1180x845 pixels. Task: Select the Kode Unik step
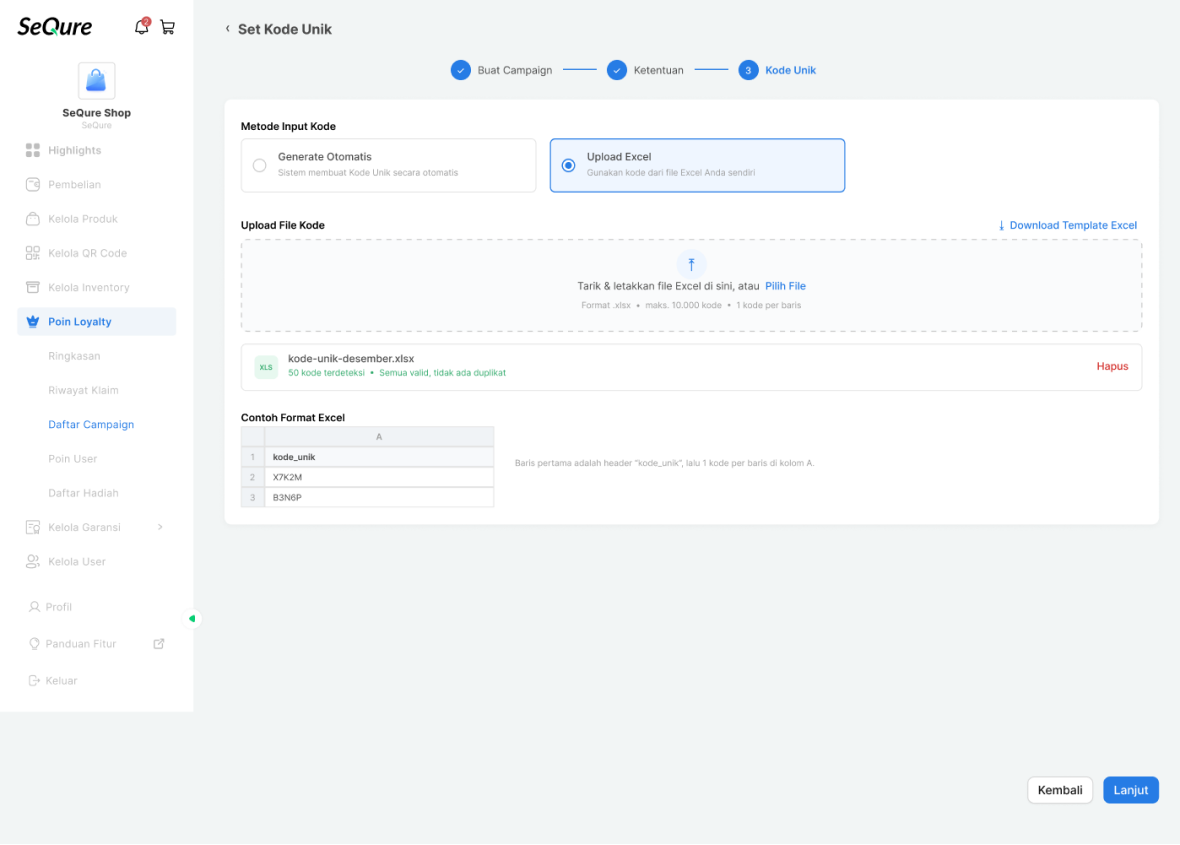click(790, 70)
